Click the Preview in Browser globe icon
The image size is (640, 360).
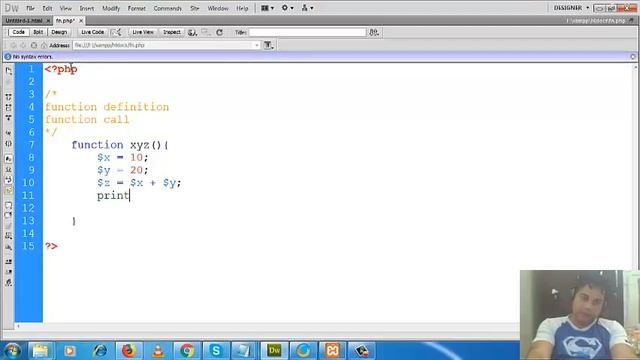click(x=192, y=32)
